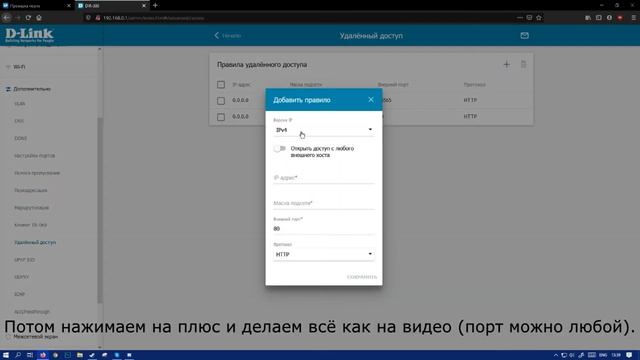The height and width of the screenshot is (360, 640).
Task: Close the DIR-300 browser tab
Action: (x=144, y=6)
